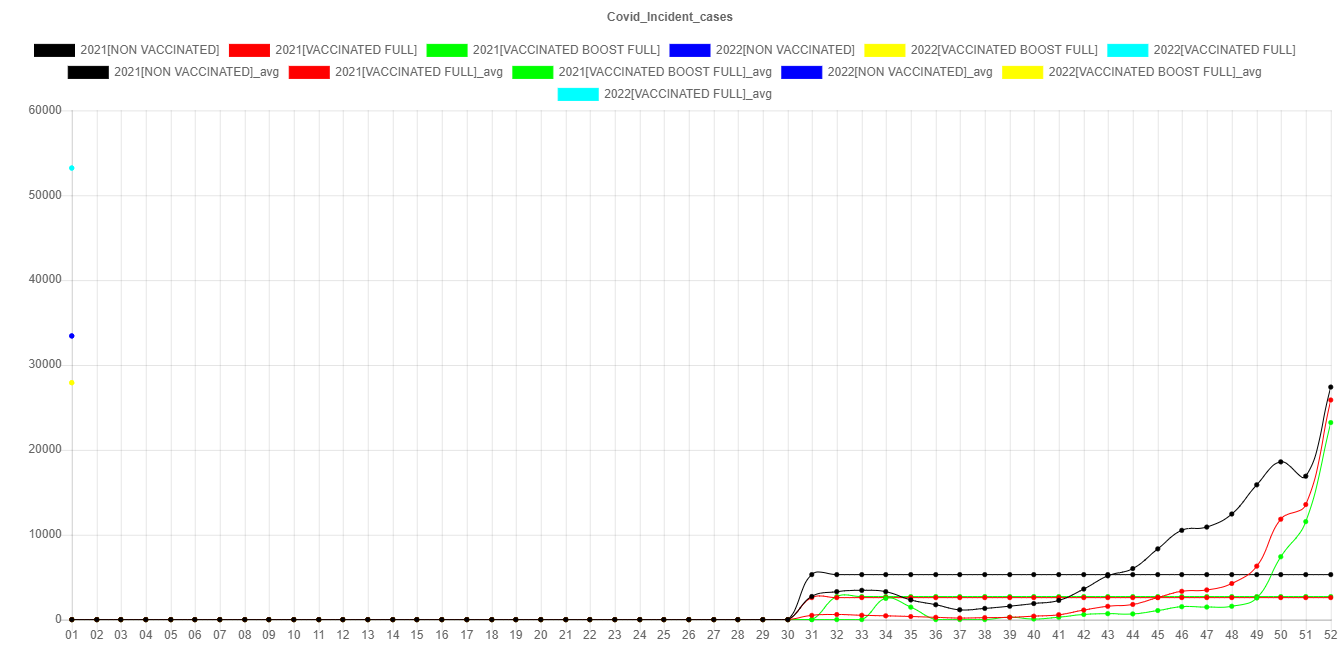Toggle the 2021[NON VACCINATED] legend label
The width and height of the screenshot is (1340, 670).
[149, 50]
